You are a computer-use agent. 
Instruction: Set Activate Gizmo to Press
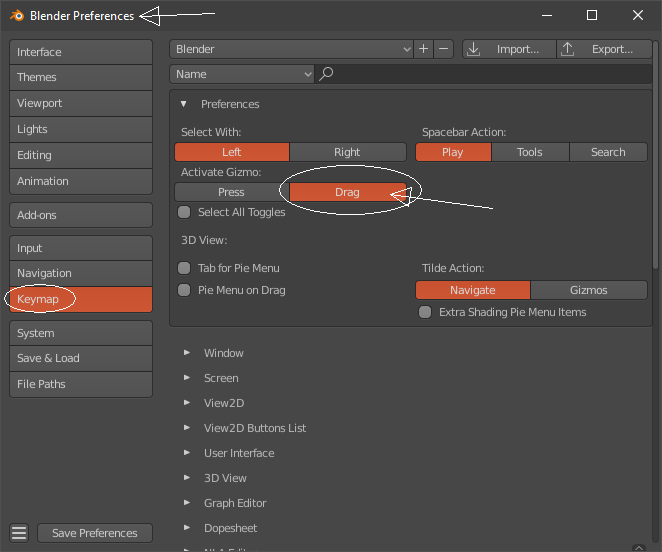232,192
